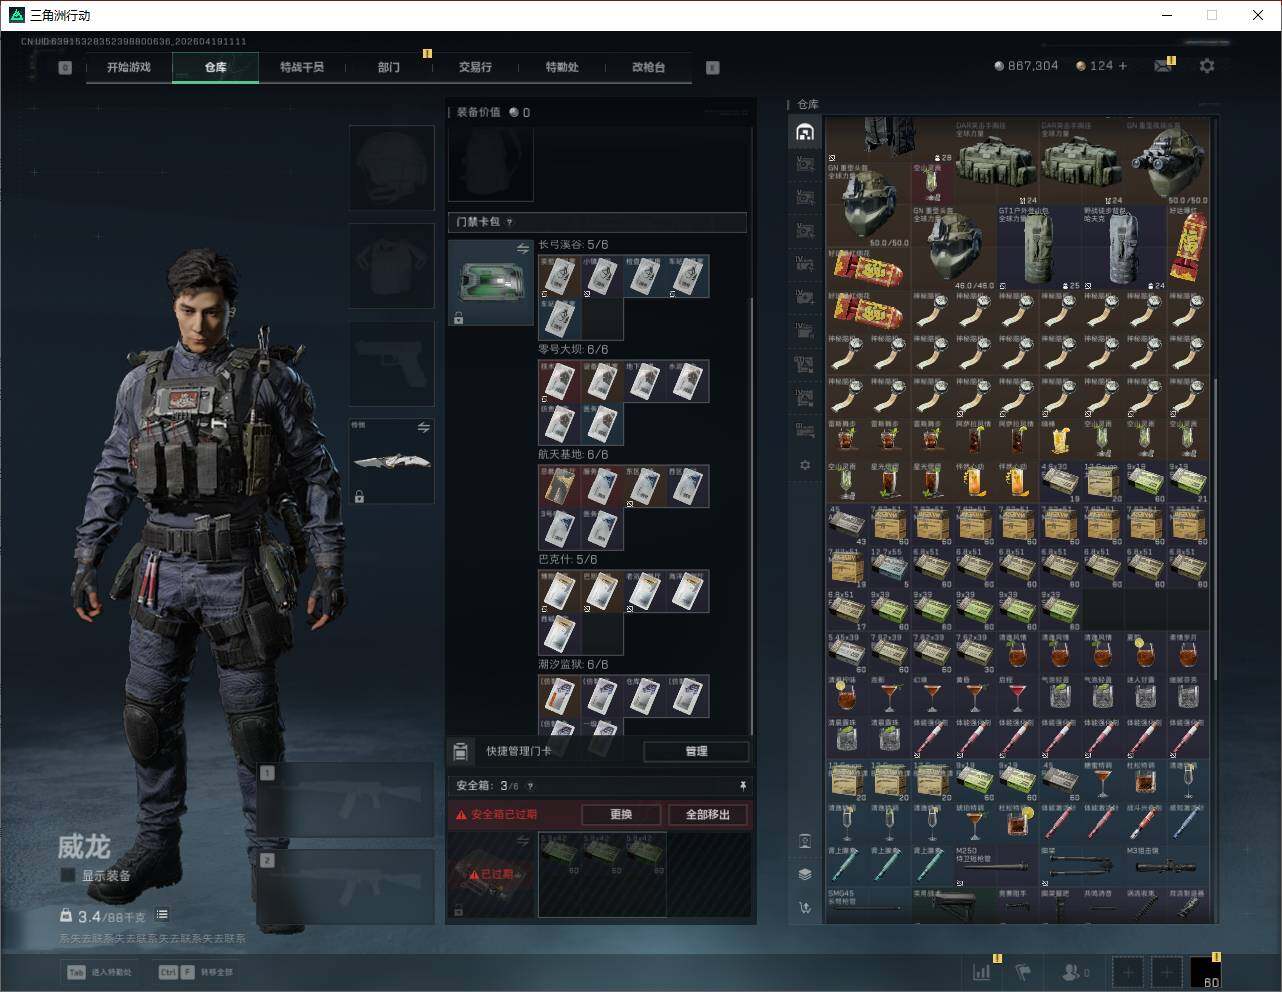1282x992 pixels.
Task: Add premium currency next to 124
Action: click(1123, 66)
